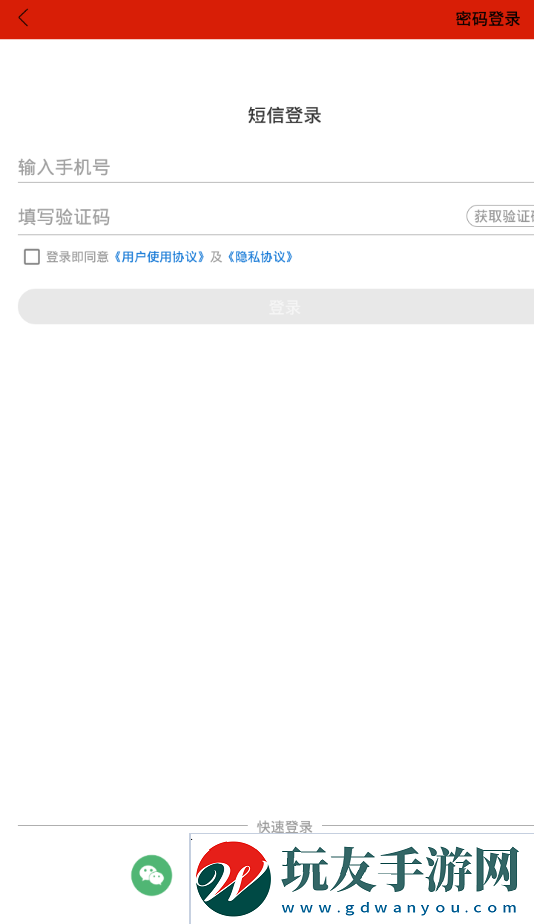Switch to 密码登录 in the header

pos(488,19)
